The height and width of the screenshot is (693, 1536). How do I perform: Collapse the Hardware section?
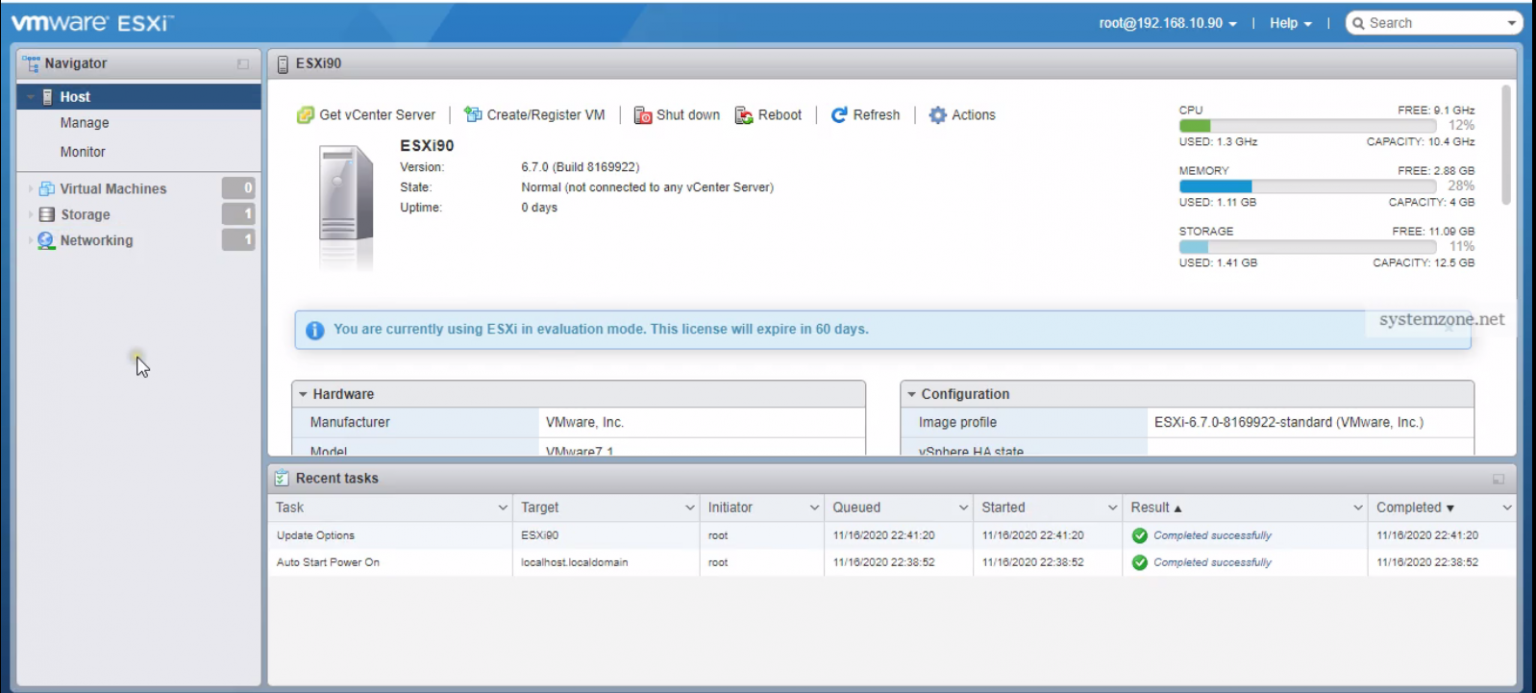(x=301, y=393)
